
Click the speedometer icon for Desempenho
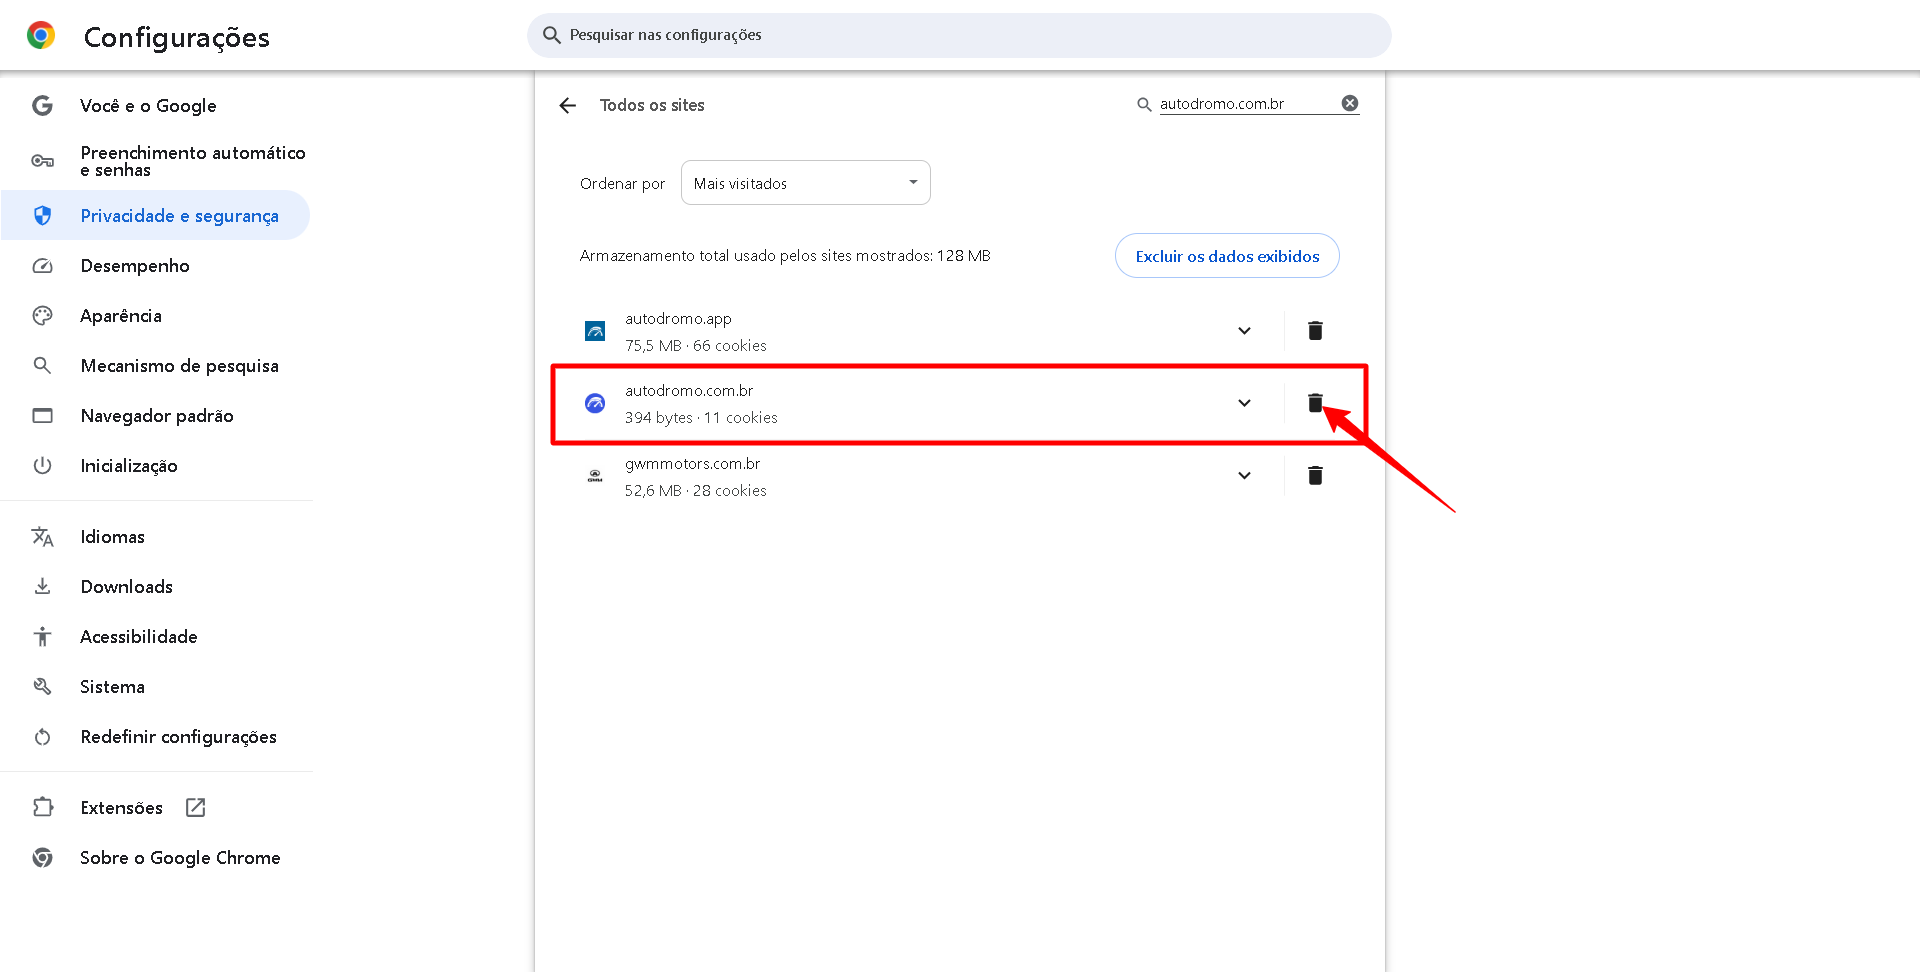click(x=42, y=266)
